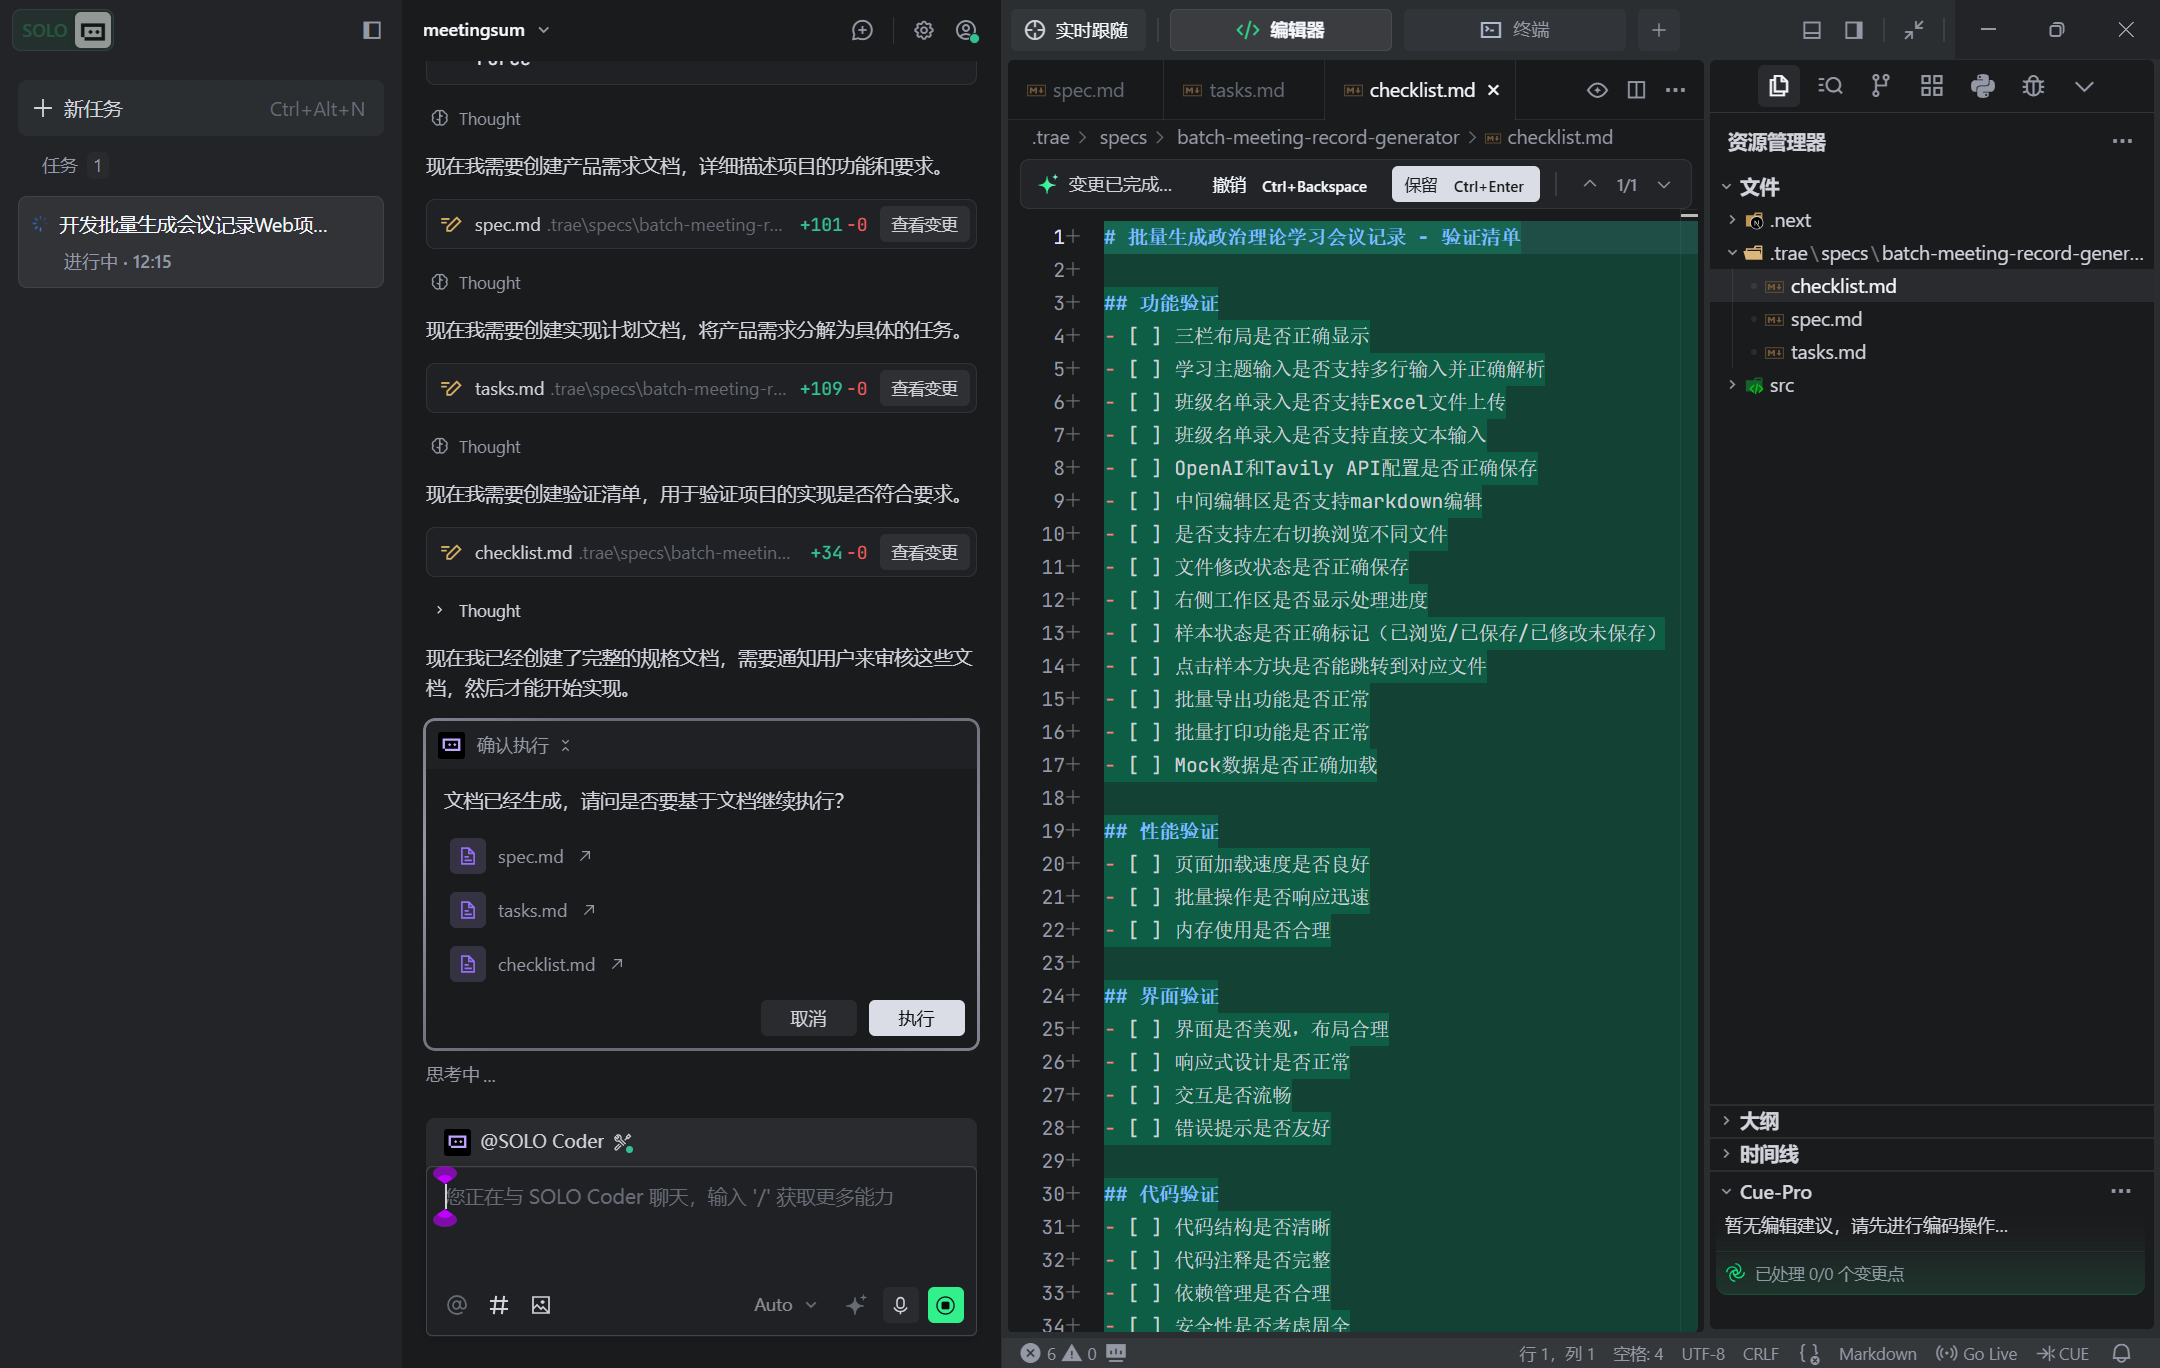Open the extensions grid icon
The height and width of the screenshot is (1368, 2160).
pos(1931,86)
